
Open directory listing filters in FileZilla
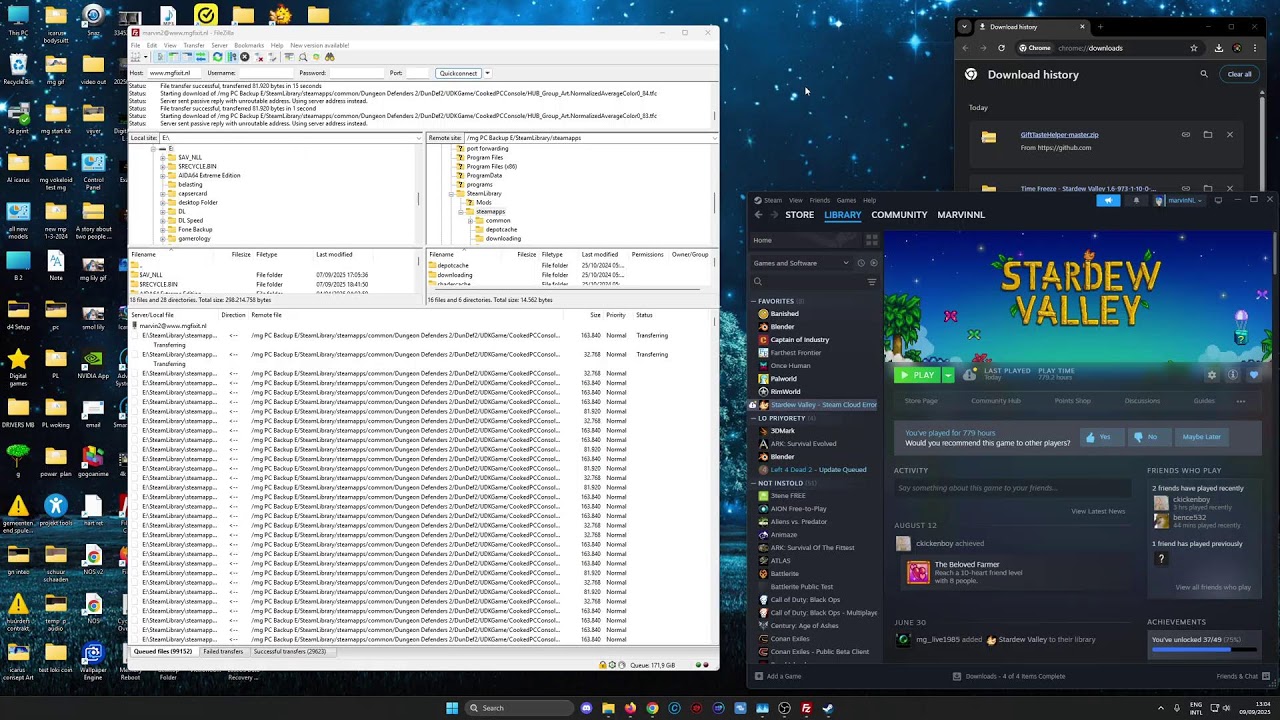pyautogui.click(x=289, y=57)
